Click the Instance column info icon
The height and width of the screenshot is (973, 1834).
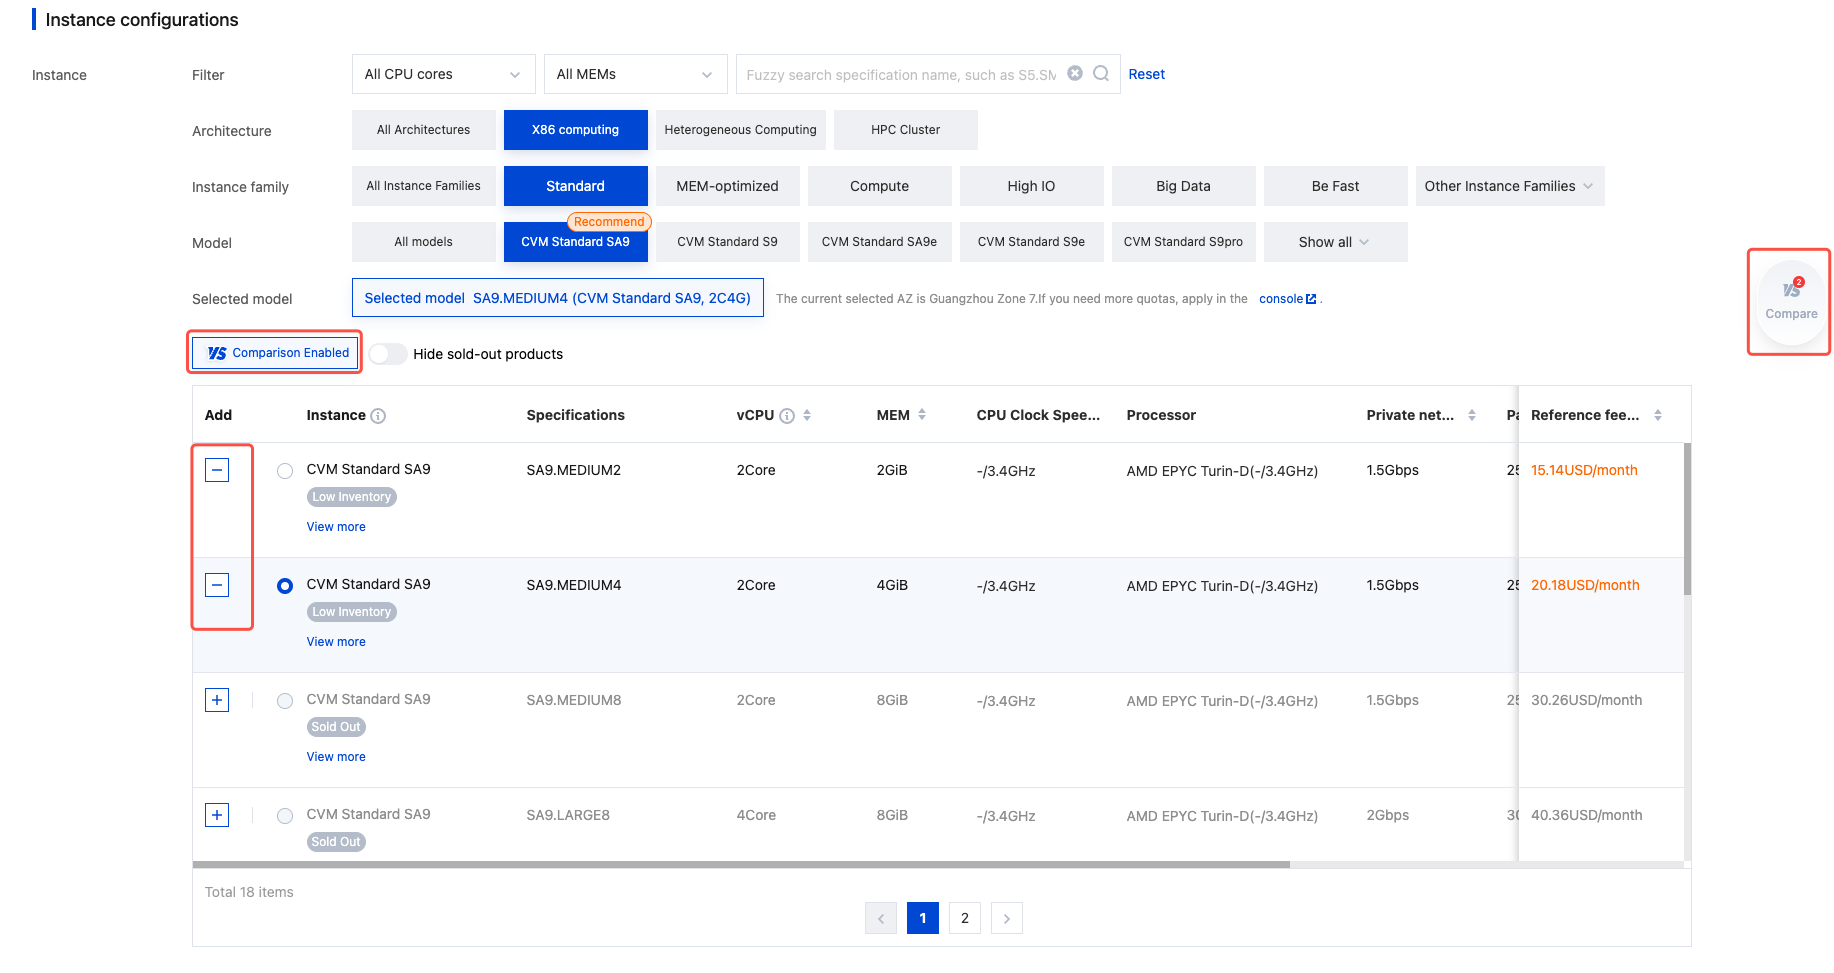pyautogui.click(x=378, y=416)
